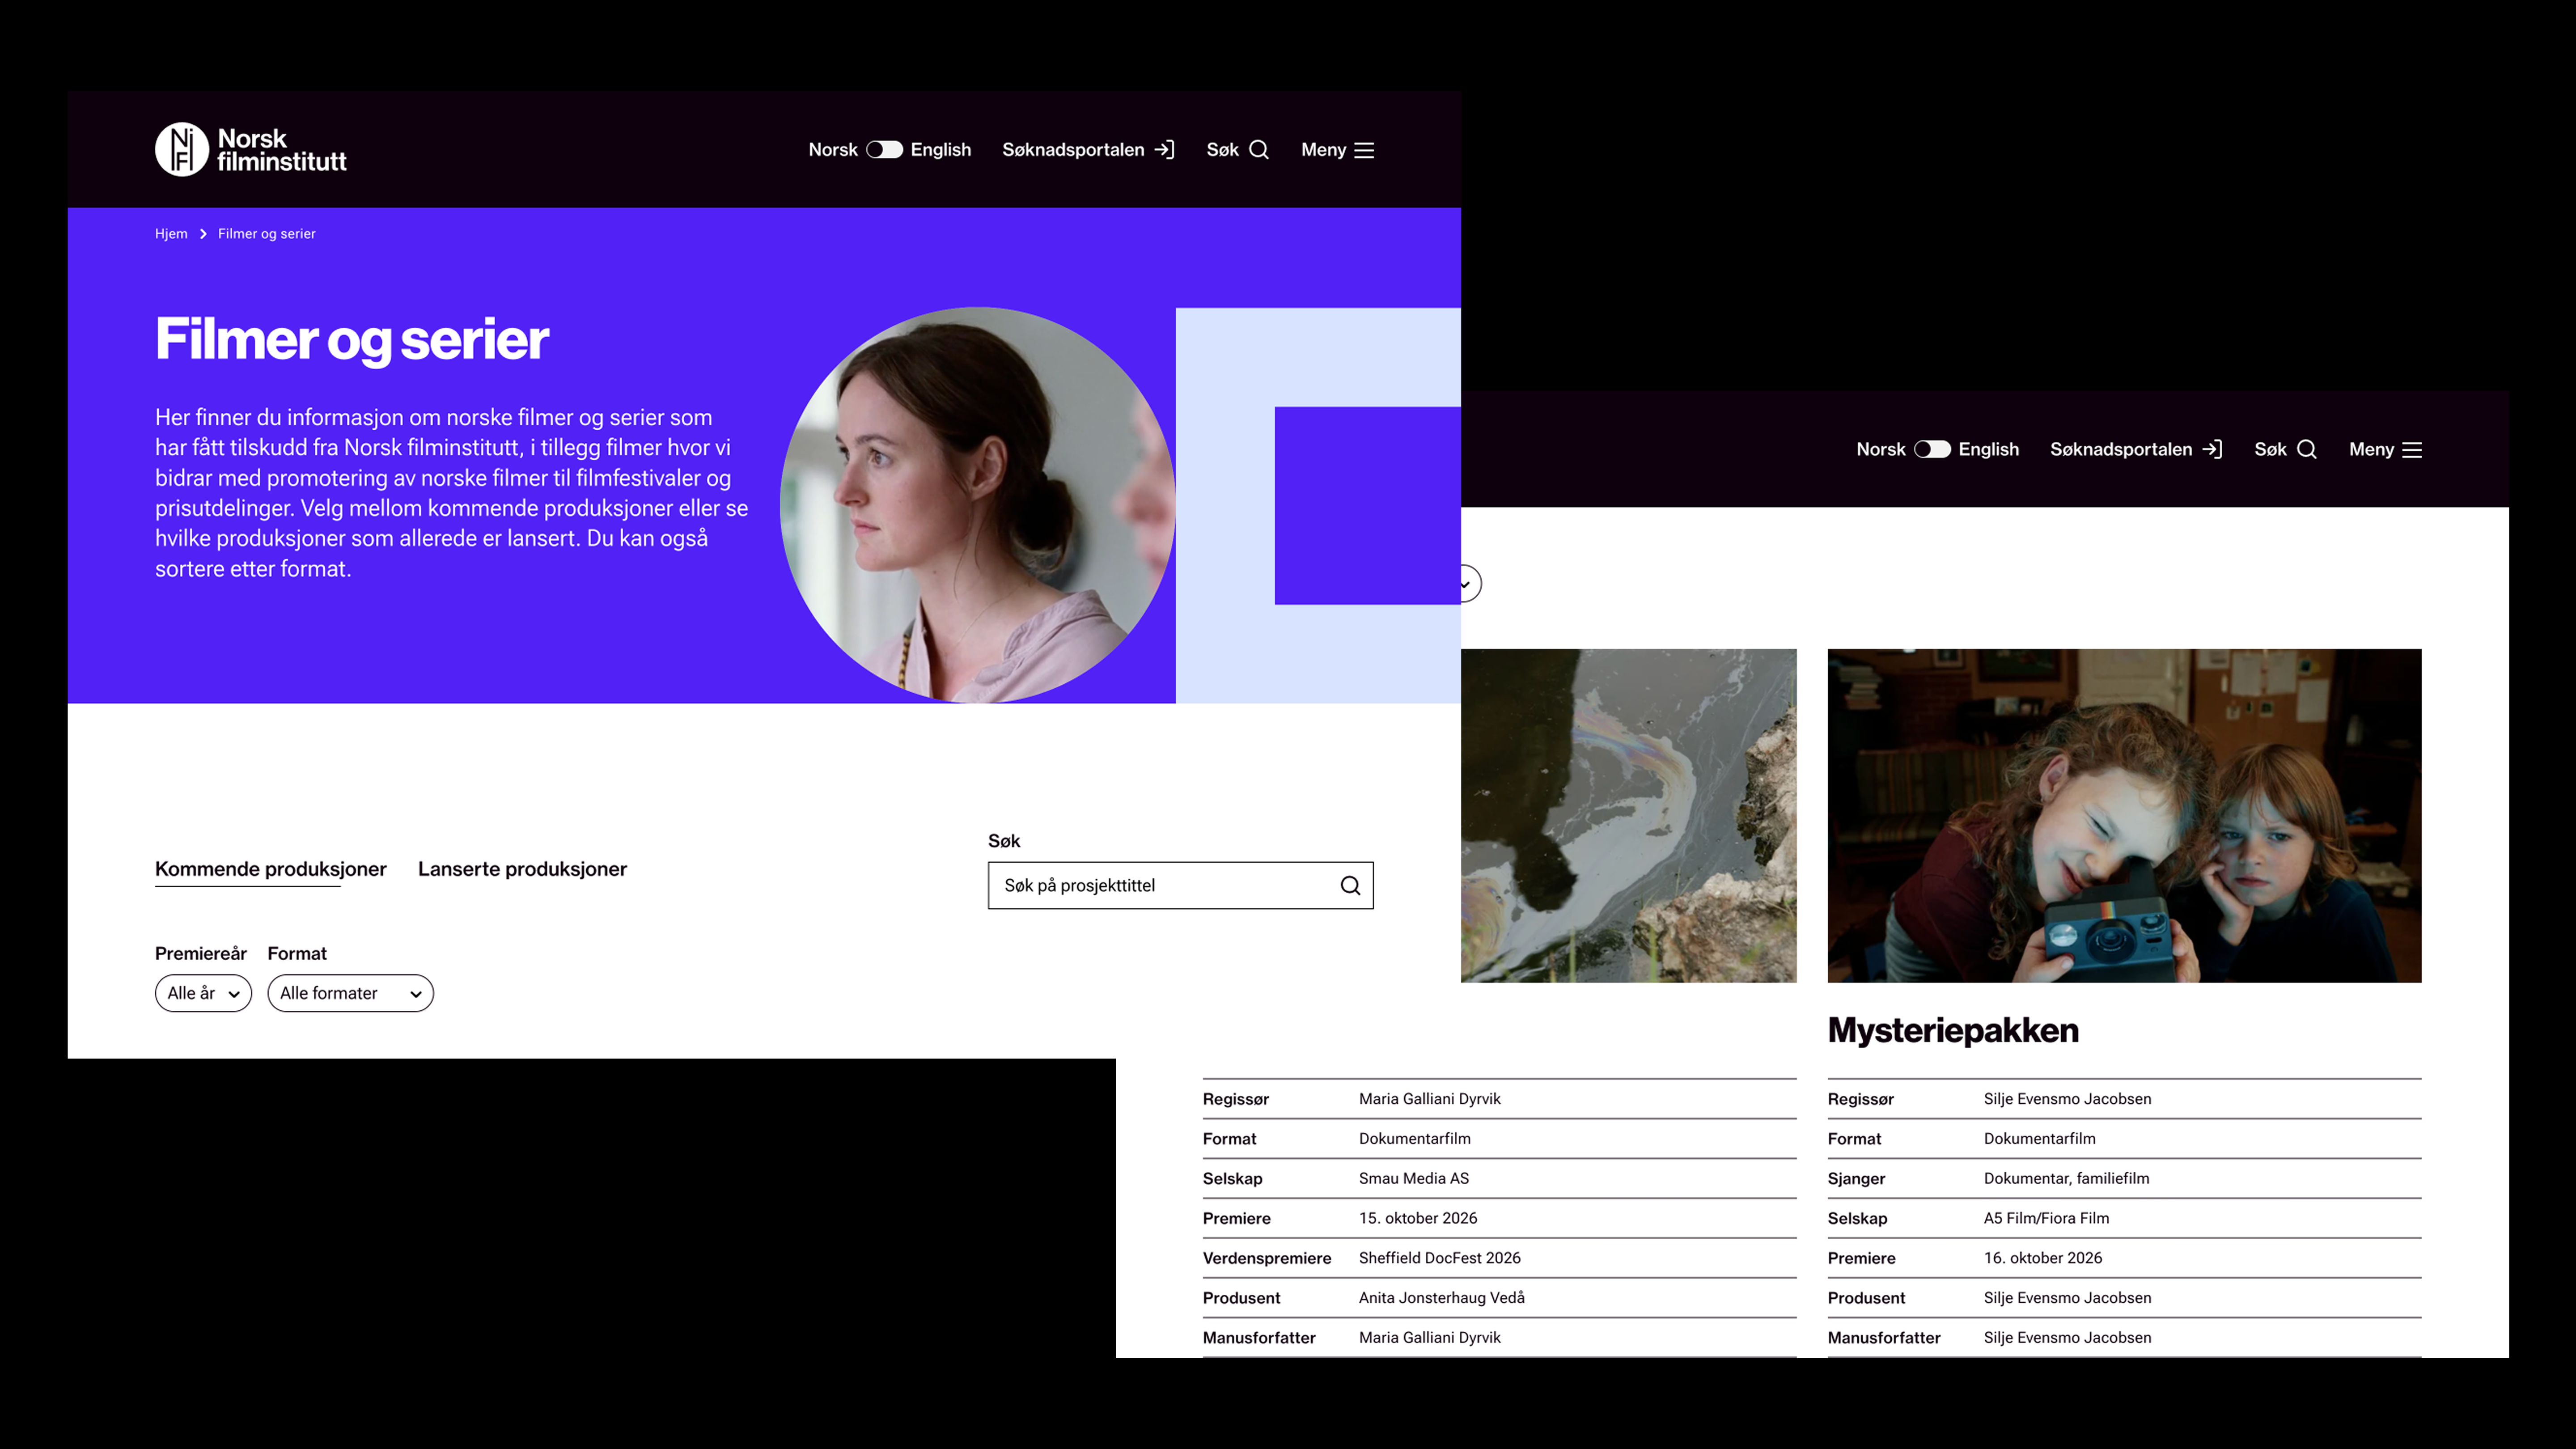Click the Norsk filminstitutt logo
Viewport: 2576px width, 1449px height.
click(x=251, y=150)
